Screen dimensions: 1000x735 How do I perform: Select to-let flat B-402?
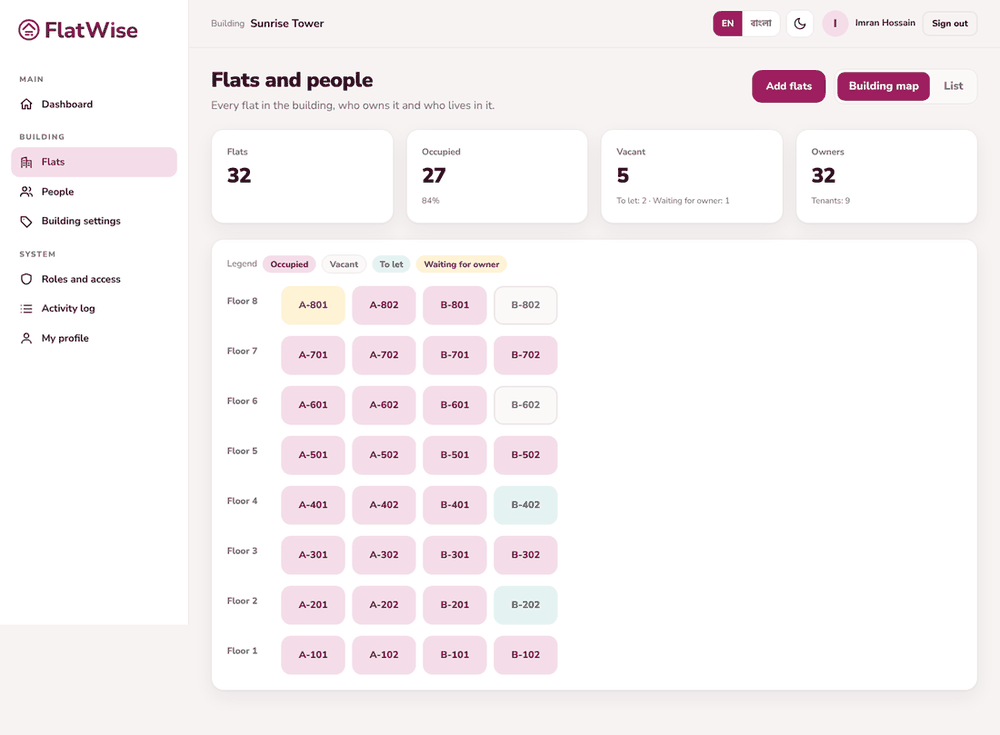[x=526, y=505]
